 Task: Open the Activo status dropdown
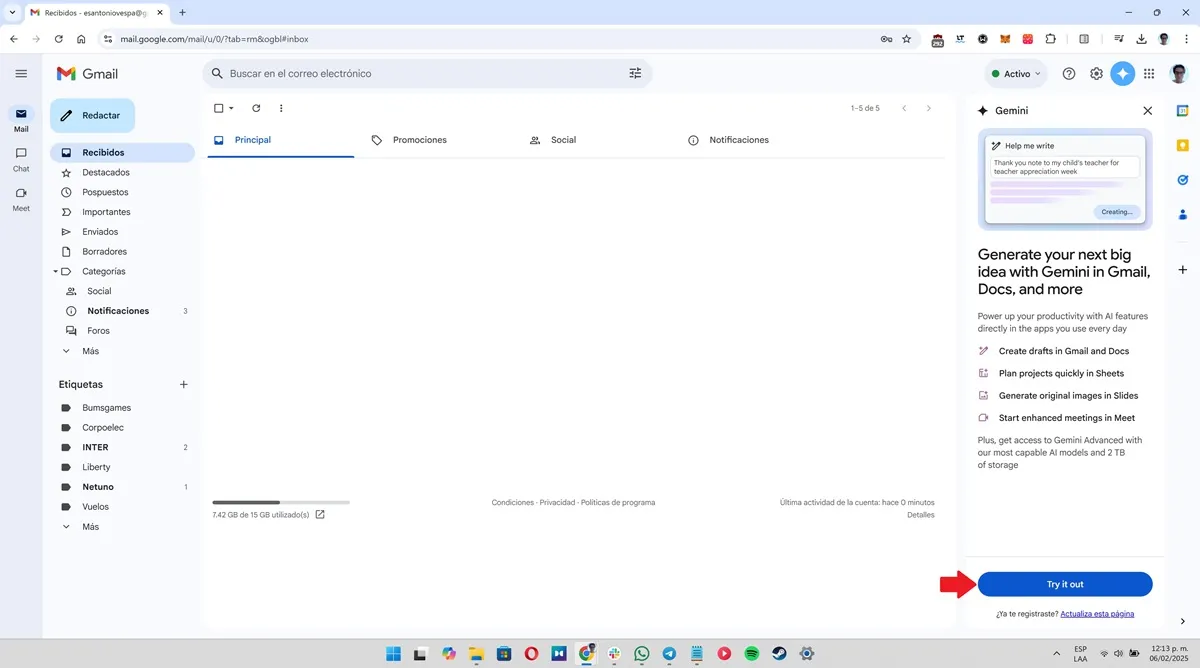click(x=1016, y=74)
